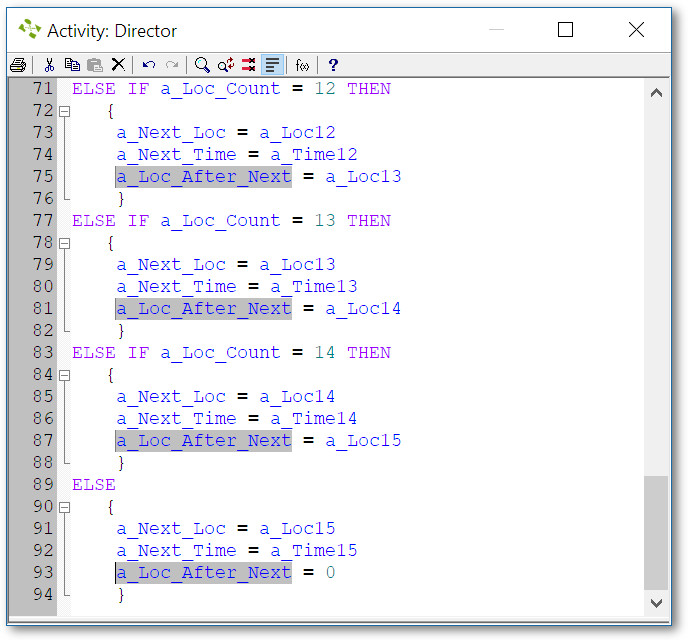Click a_Loc_Count on line 83
This screenshot has height=640, width=688.
(220, 353)
